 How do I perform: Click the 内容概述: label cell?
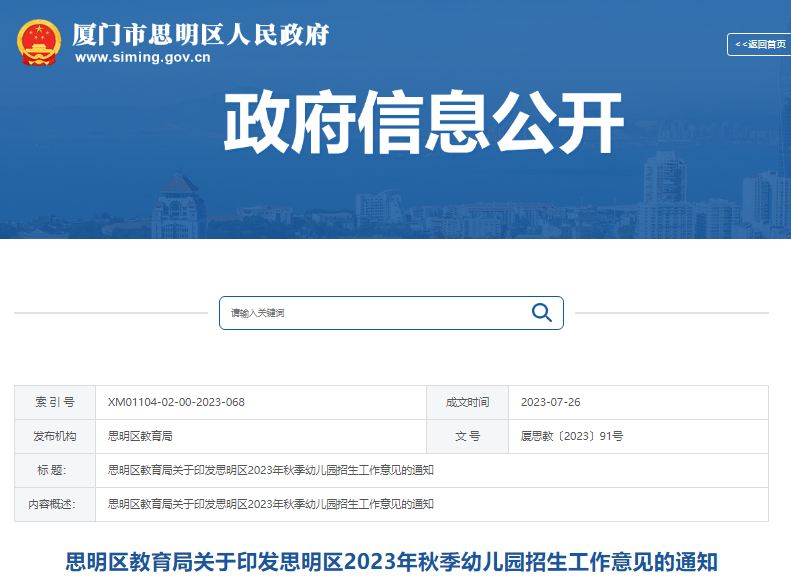click(x=55, y=504)
